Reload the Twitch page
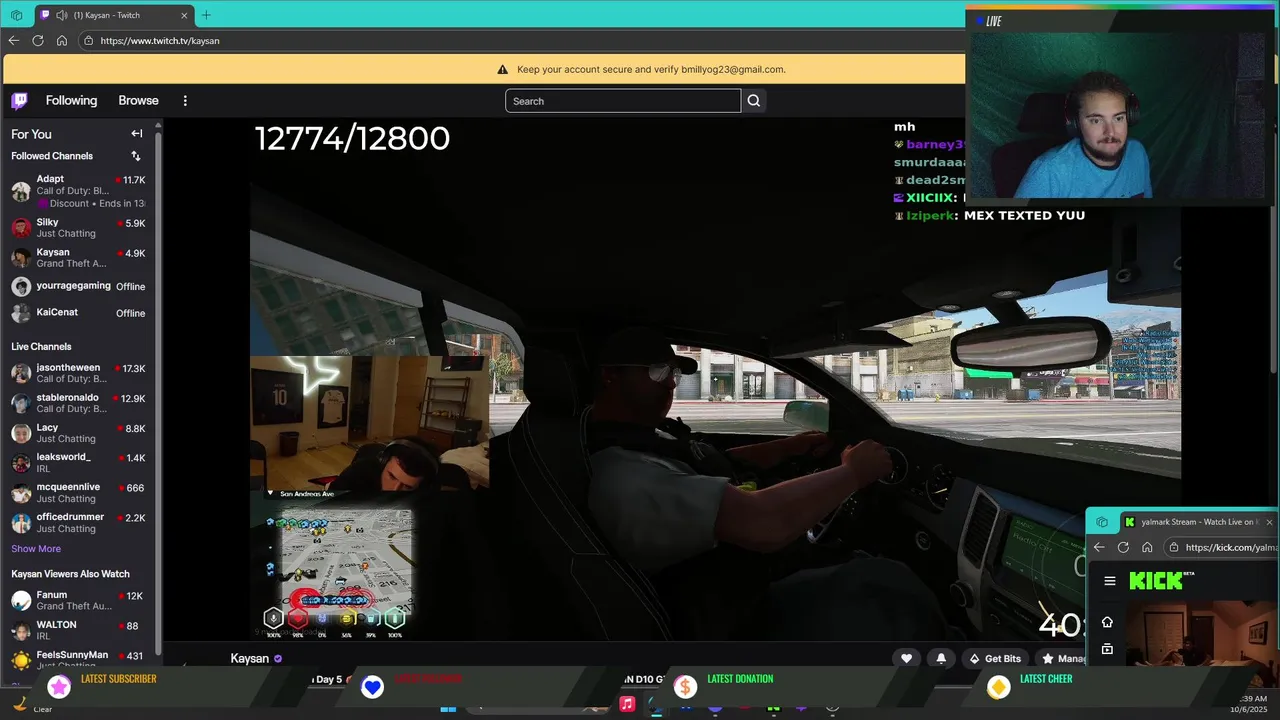Screen dimensions: 1280x720 [x=38, y=41]
